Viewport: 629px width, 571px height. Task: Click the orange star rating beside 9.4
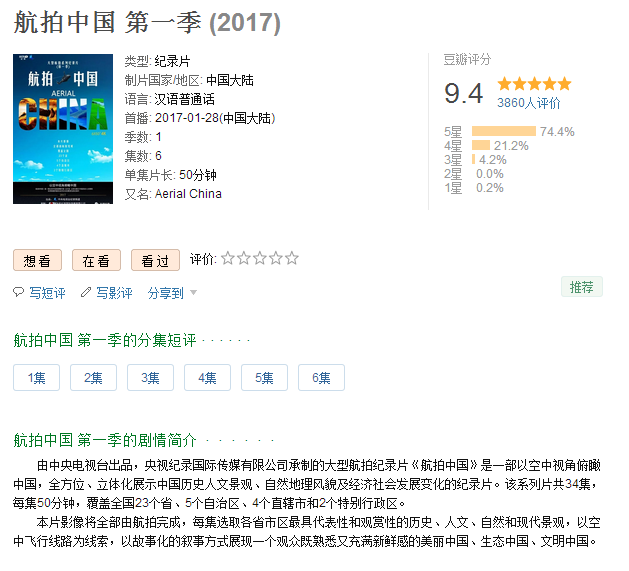534,84
